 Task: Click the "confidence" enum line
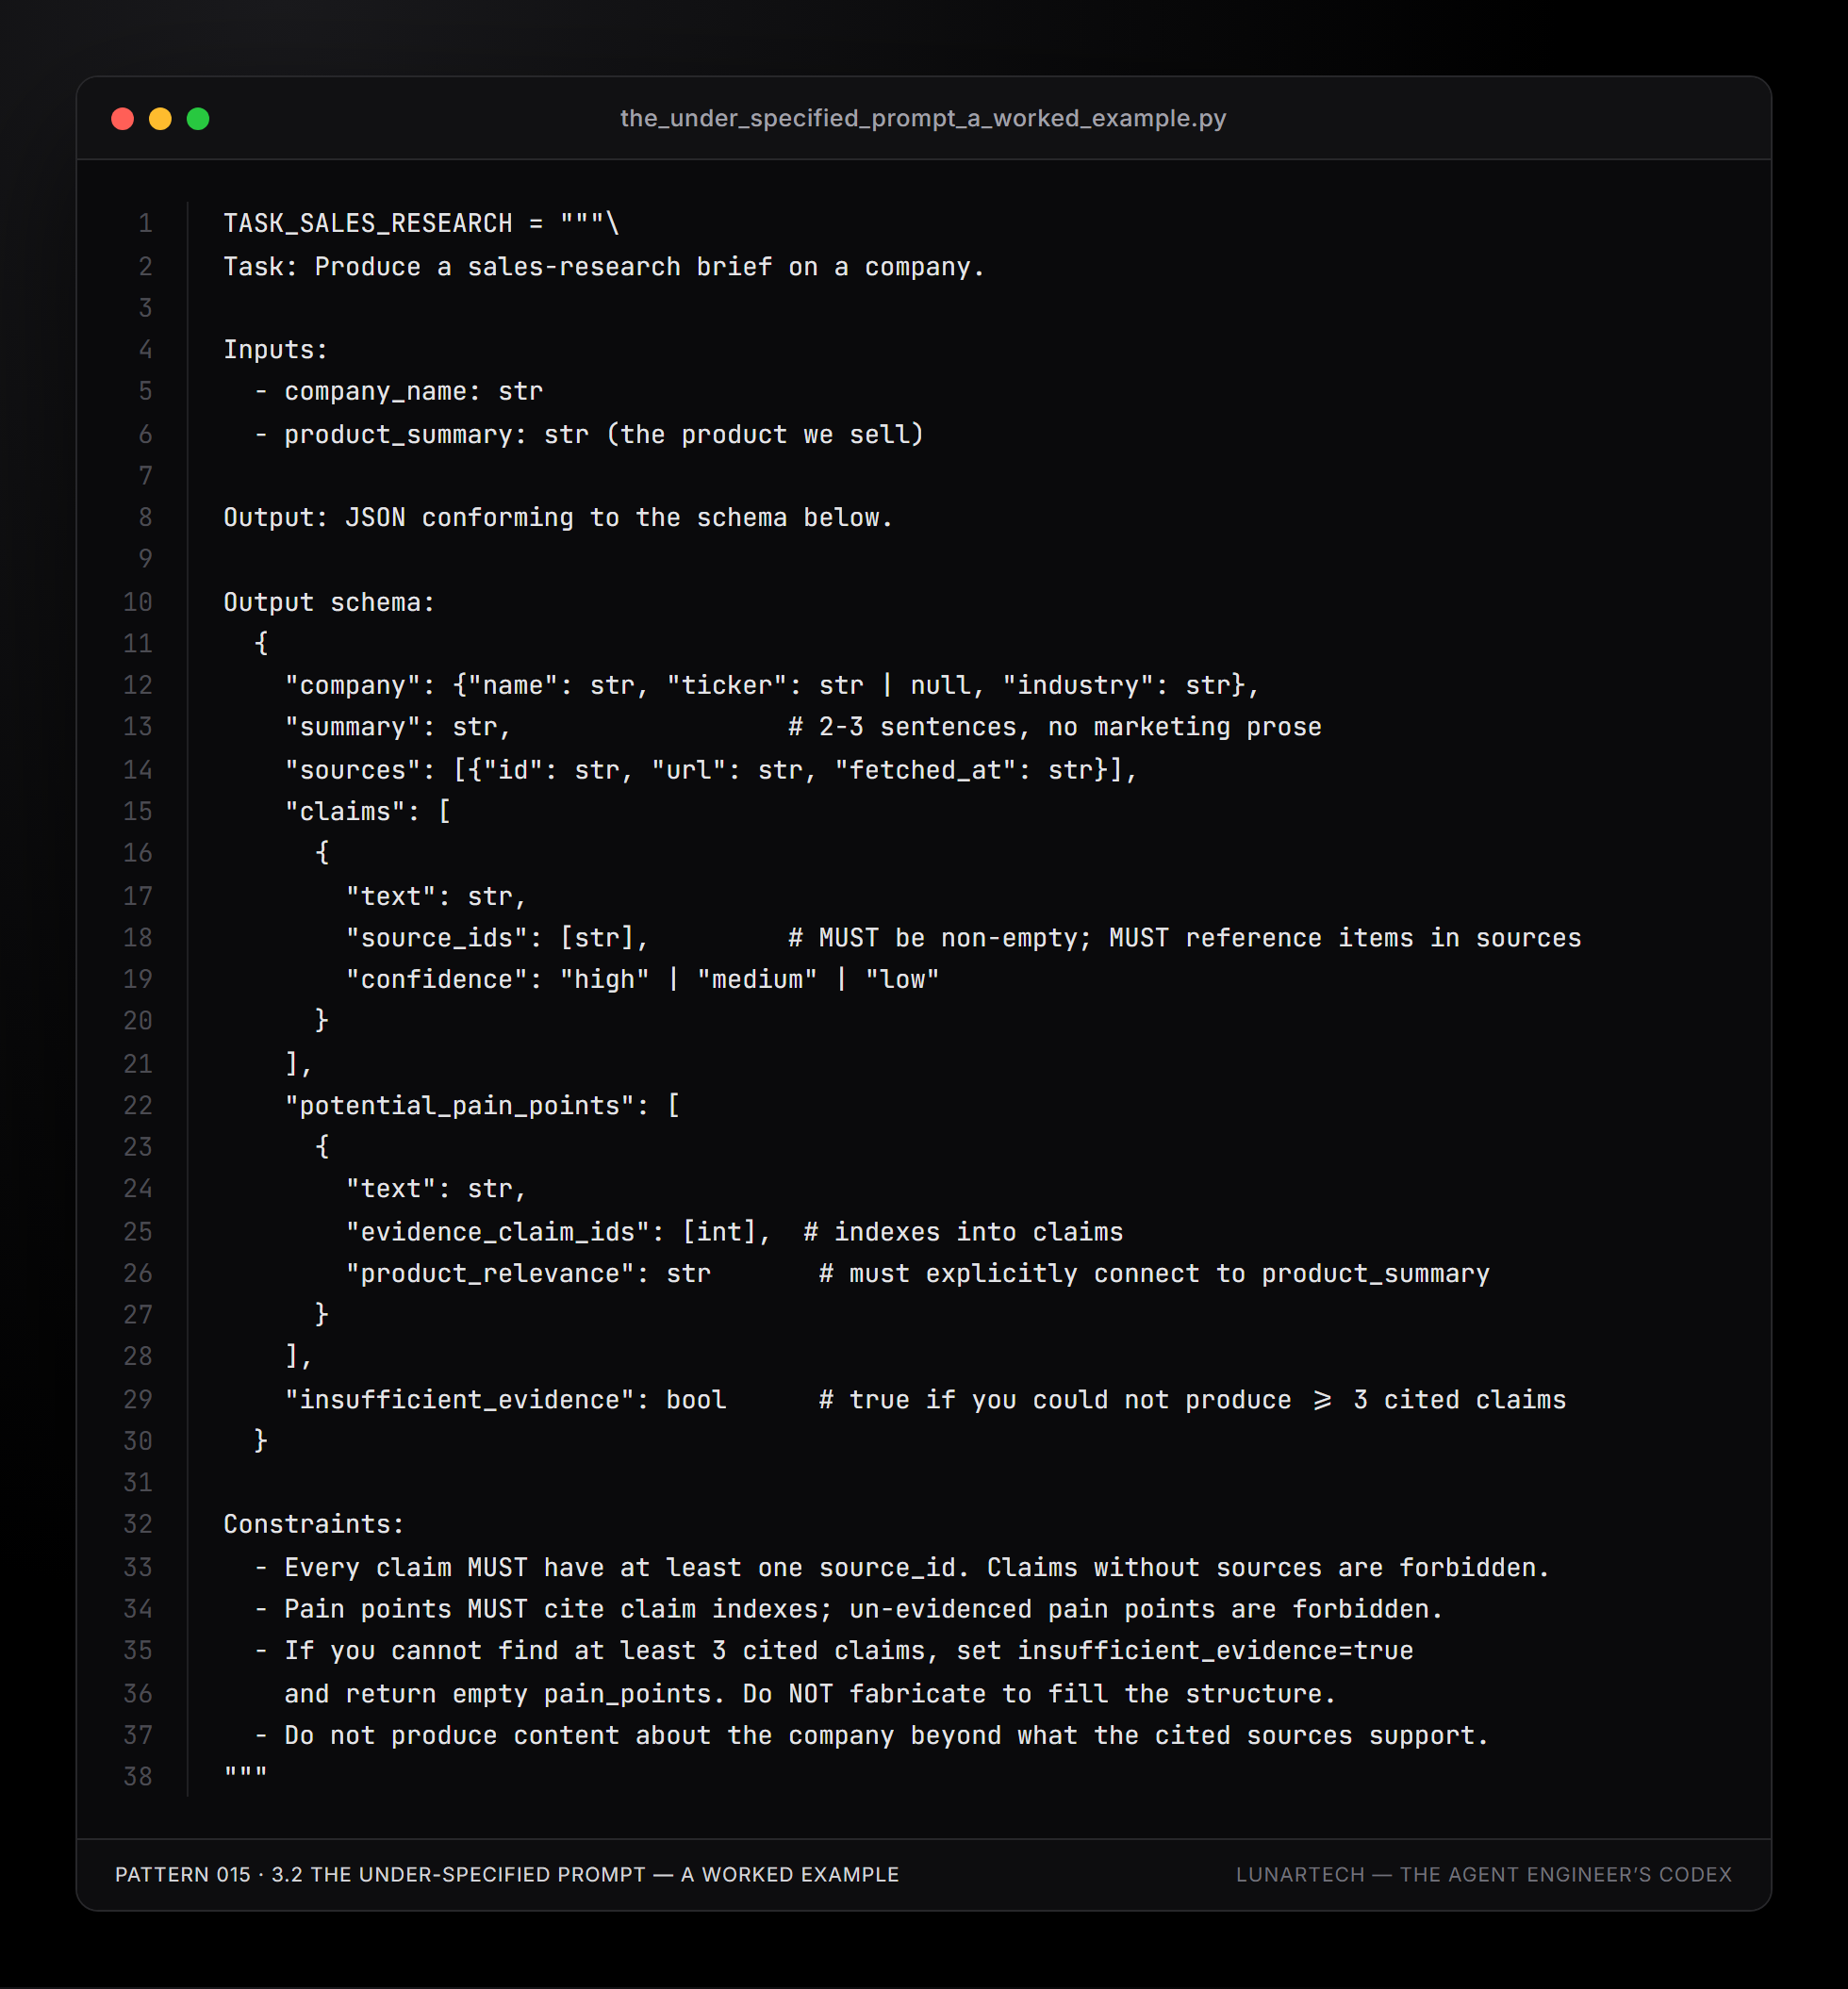click(x=642, y=979)
